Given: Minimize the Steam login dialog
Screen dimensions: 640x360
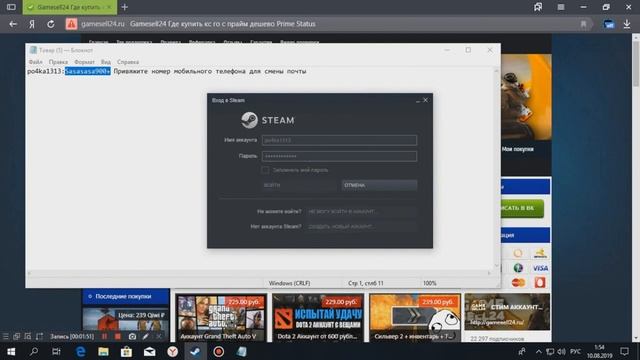Looking at the screenshot, I should (x=418, y=100).
